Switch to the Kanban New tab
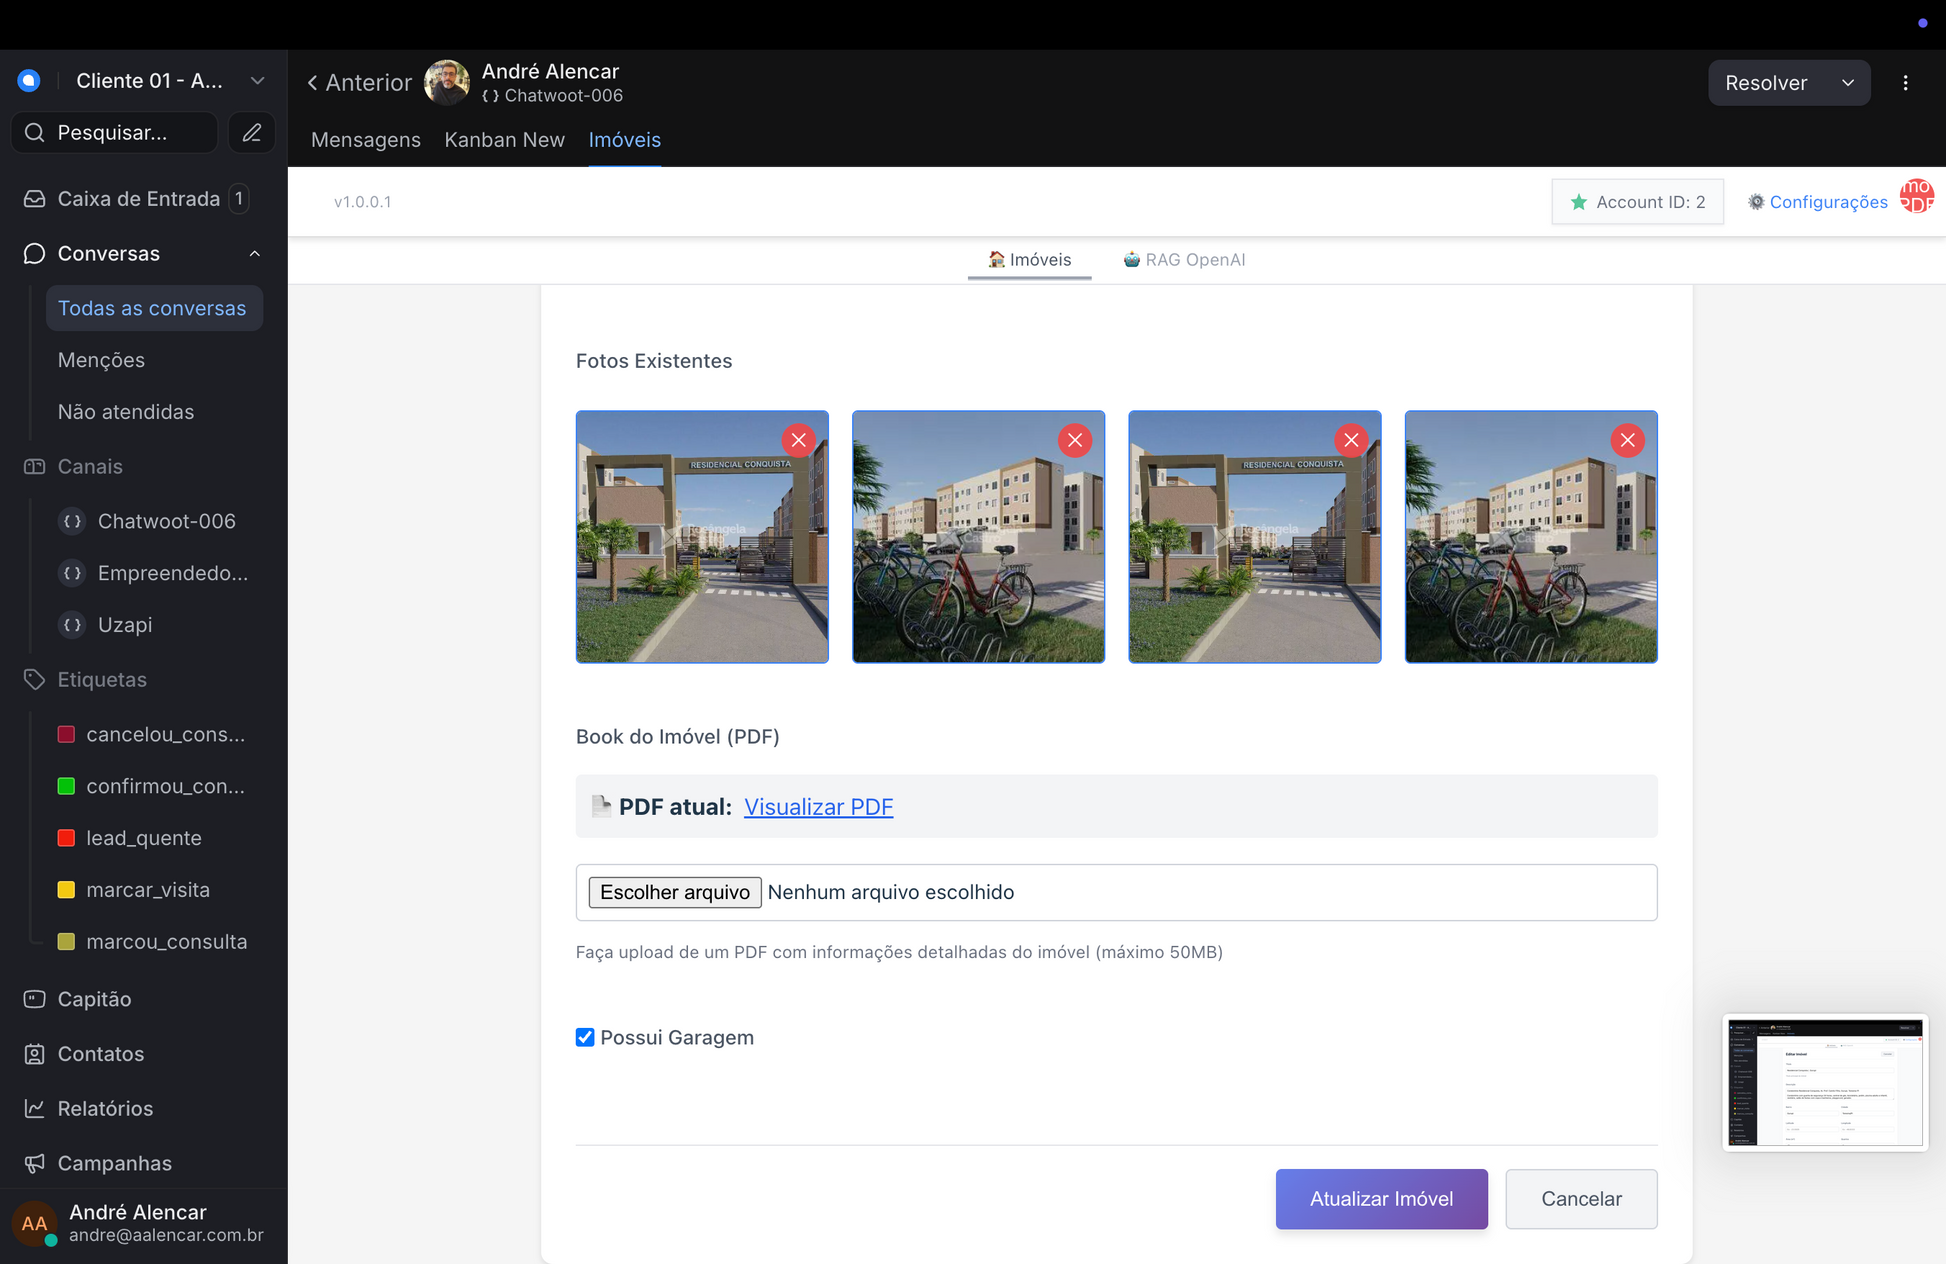This screenshot has width=1946, height=1264. pyautogui.click(x=504, y=140)
